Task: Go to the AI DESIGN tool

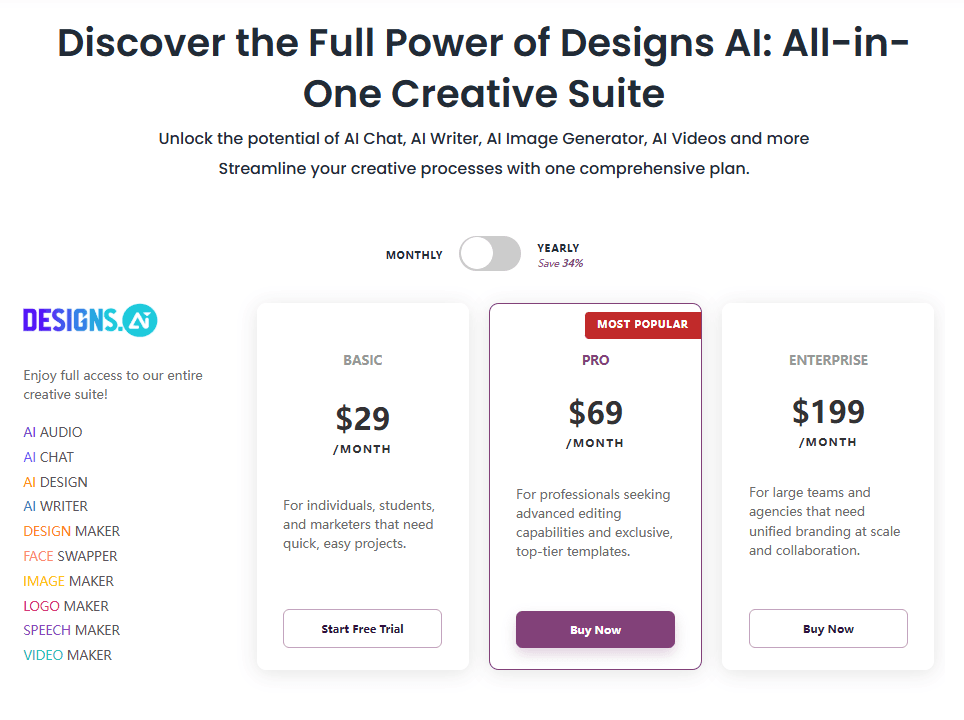Action: [56, 482]
